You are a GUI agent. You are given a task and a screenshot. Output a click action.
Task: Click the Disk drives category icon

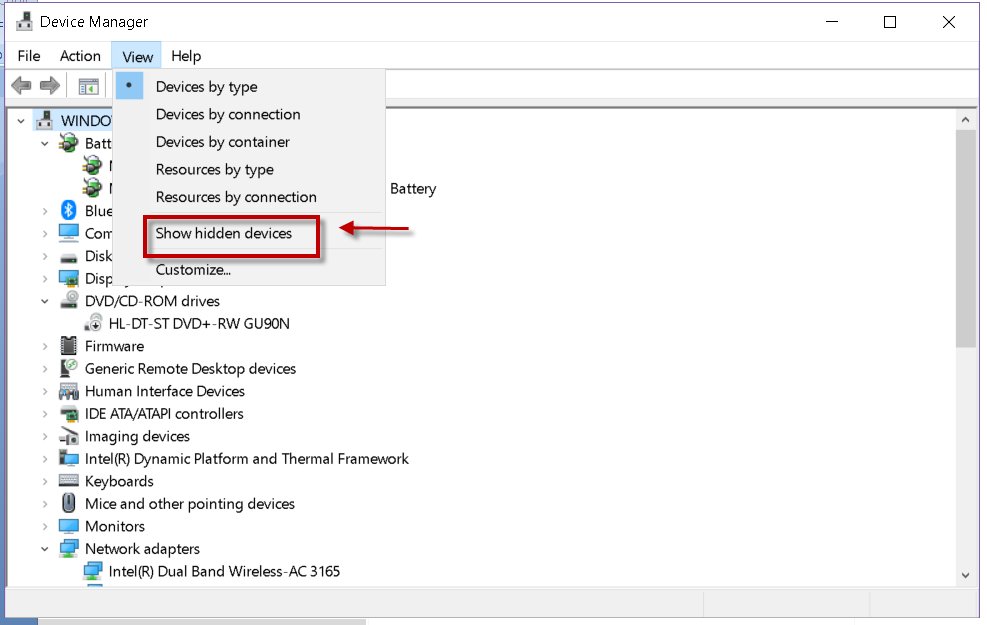point(69,256)
